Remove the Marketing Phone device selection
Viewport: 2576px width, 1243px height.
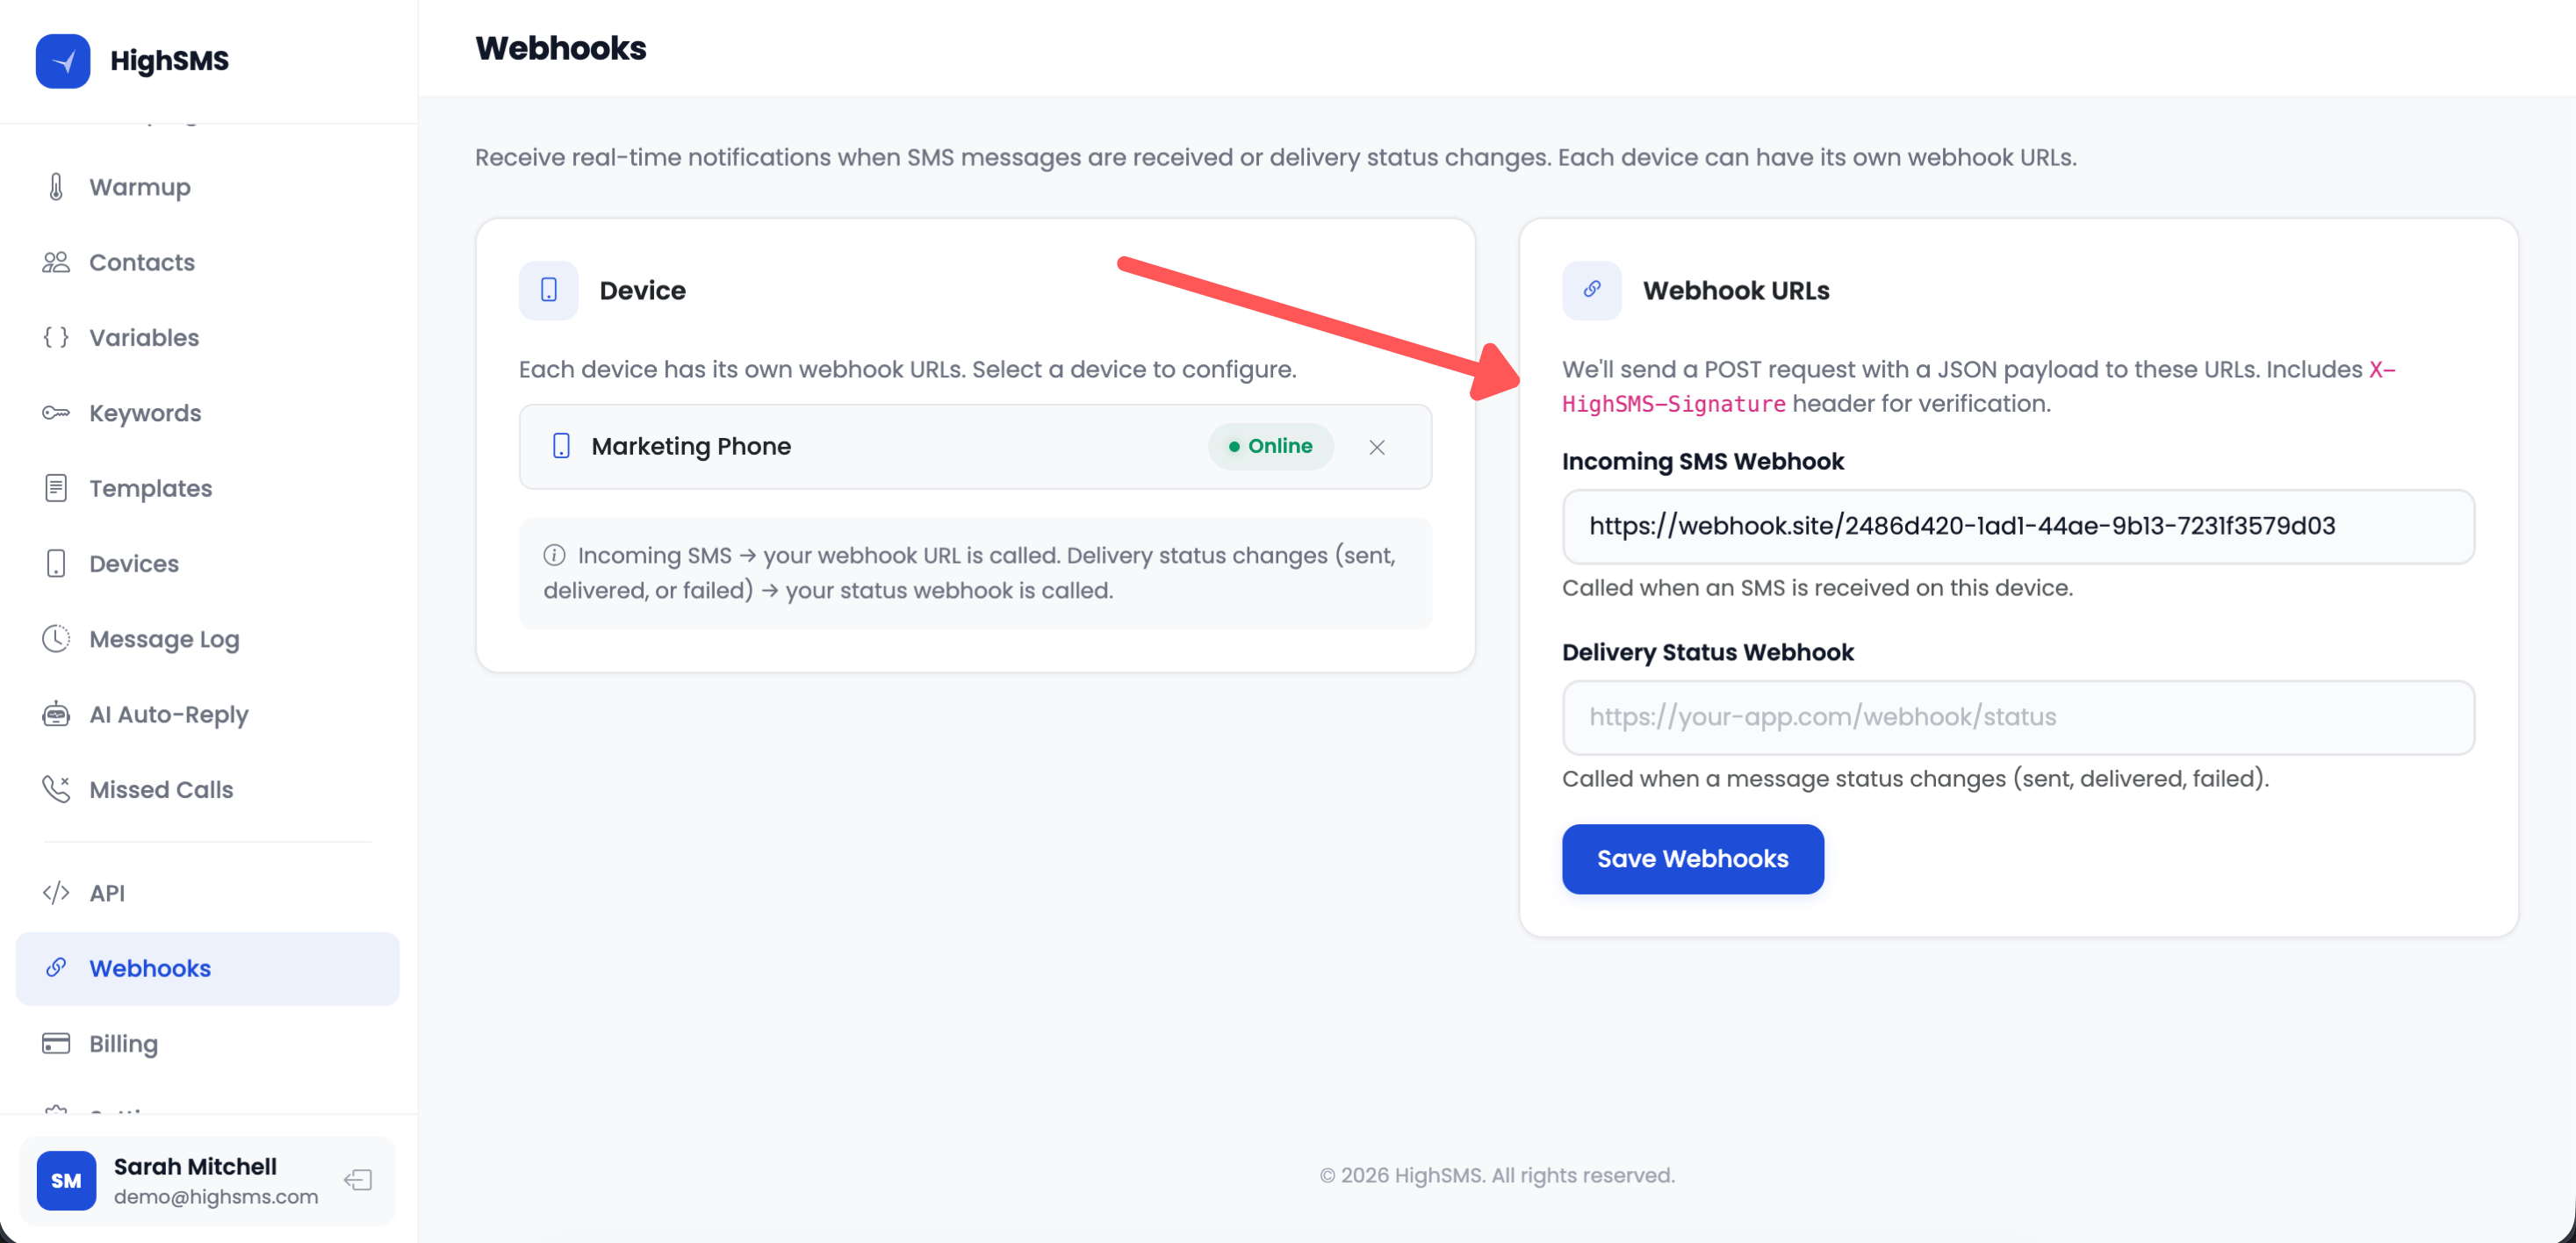pyautogui.click(x=1377, y=447)
